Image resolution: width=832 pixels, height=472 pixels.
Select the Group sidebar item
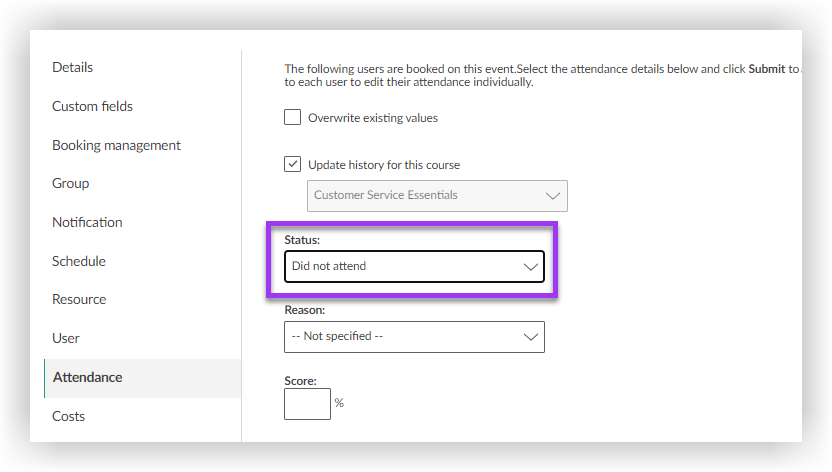[x=71, y=183]
